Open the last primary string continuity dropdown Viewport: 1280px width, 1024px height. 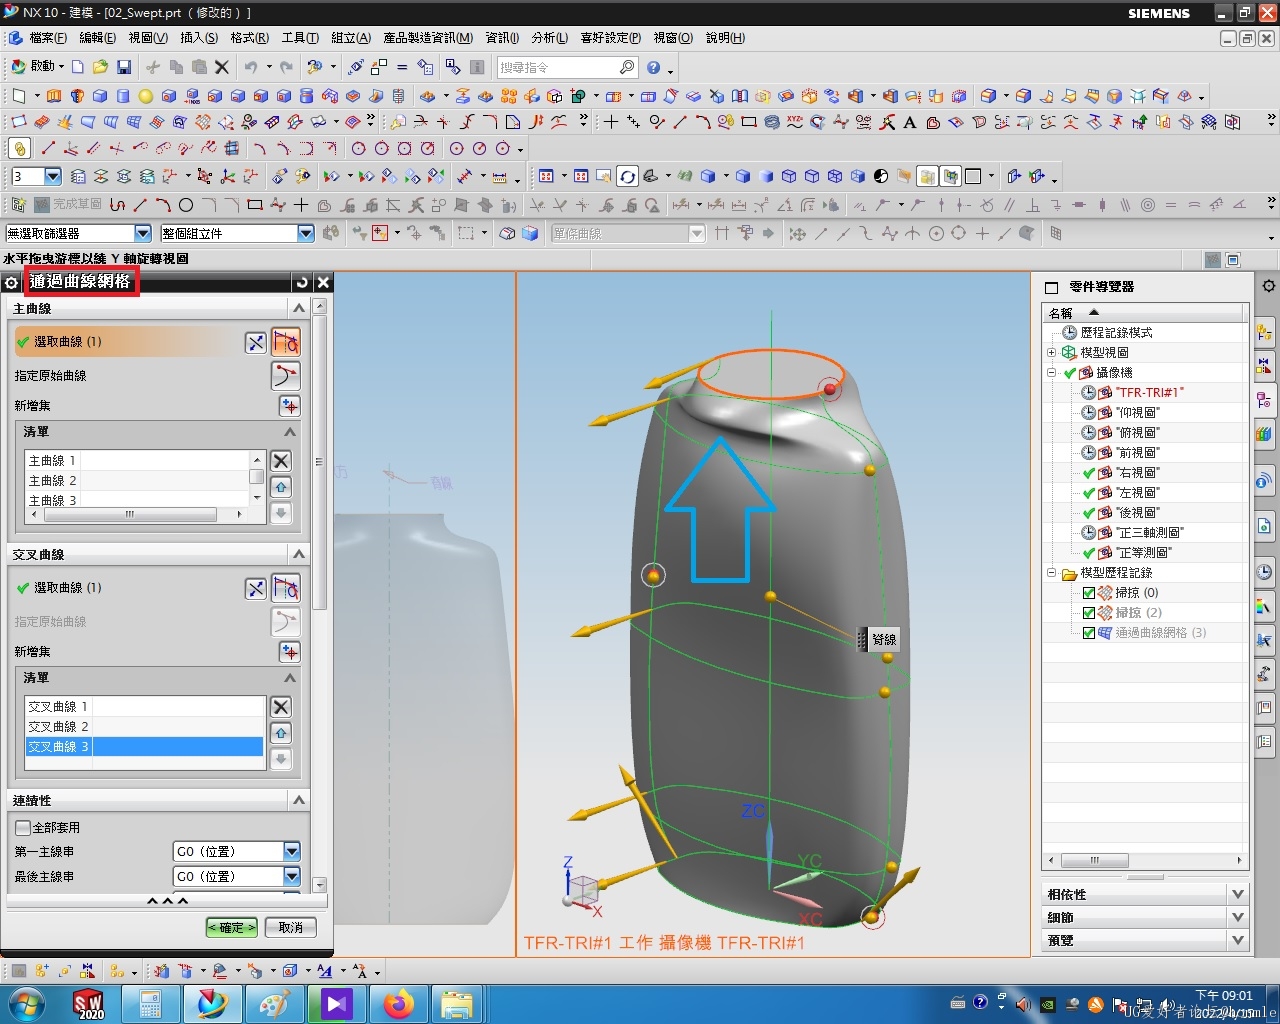click(x=292, y=876)
